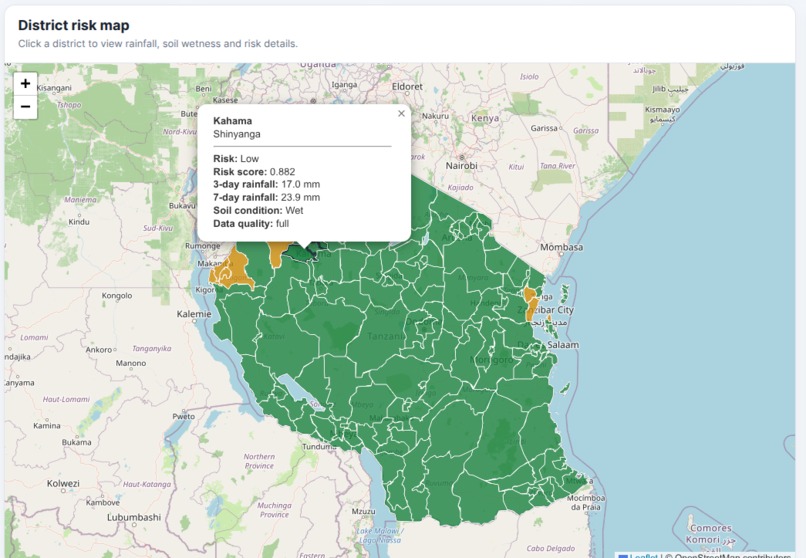Click the 'Data quality: full' line

[x=251, y=224]
